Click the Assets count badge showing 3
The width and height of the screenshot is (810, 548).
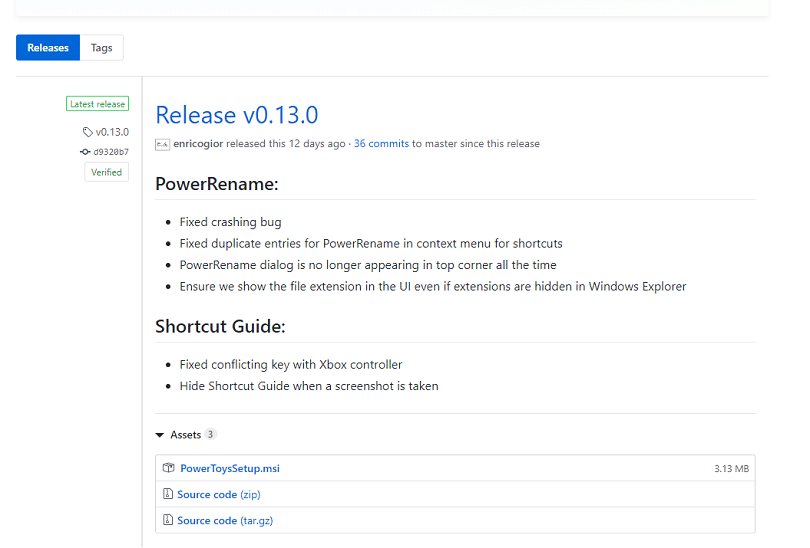[x=211, y=435]
